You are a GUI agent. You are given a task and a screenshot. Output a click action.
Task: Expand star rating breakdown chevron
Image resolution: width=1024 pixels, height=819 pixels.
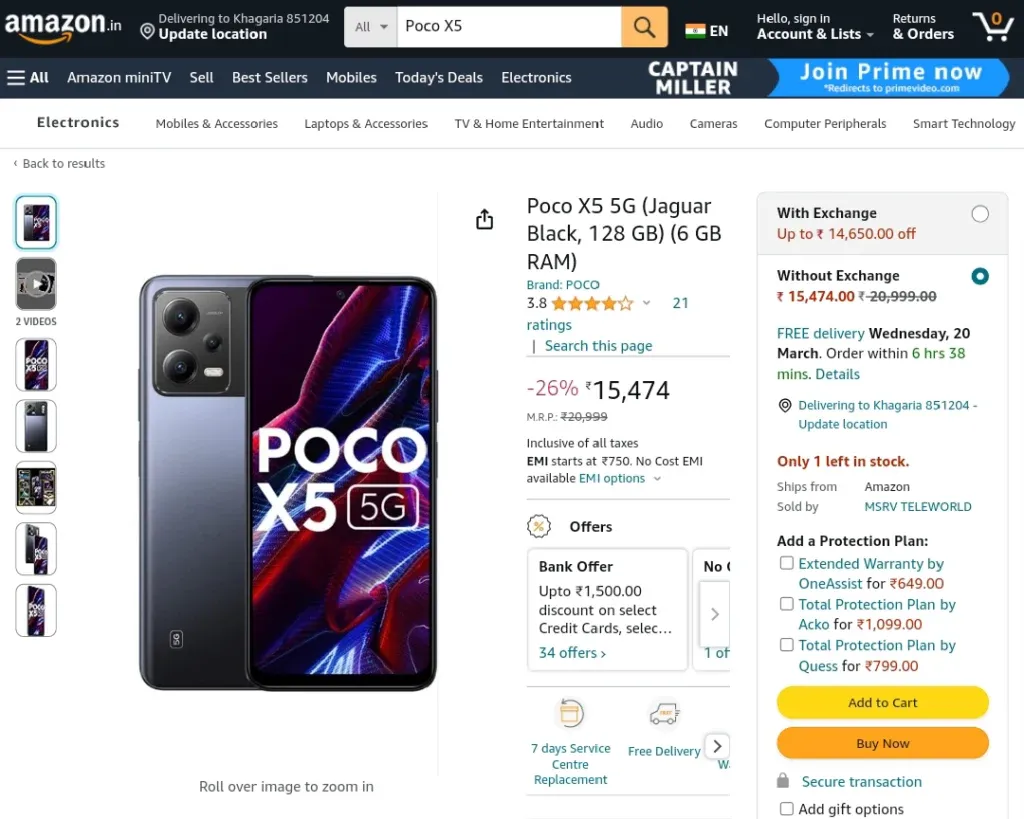click(647, 303)
